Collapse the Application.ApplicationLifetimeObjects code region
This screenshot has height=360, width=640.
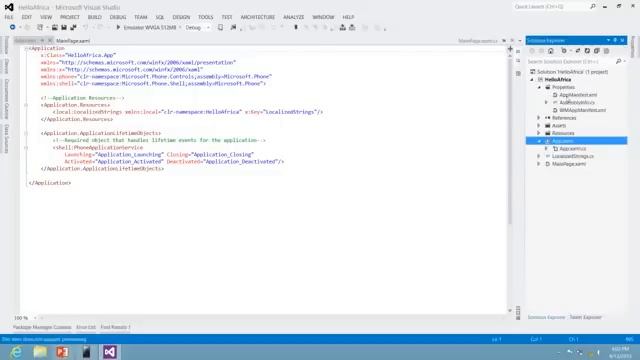[26, 133]
